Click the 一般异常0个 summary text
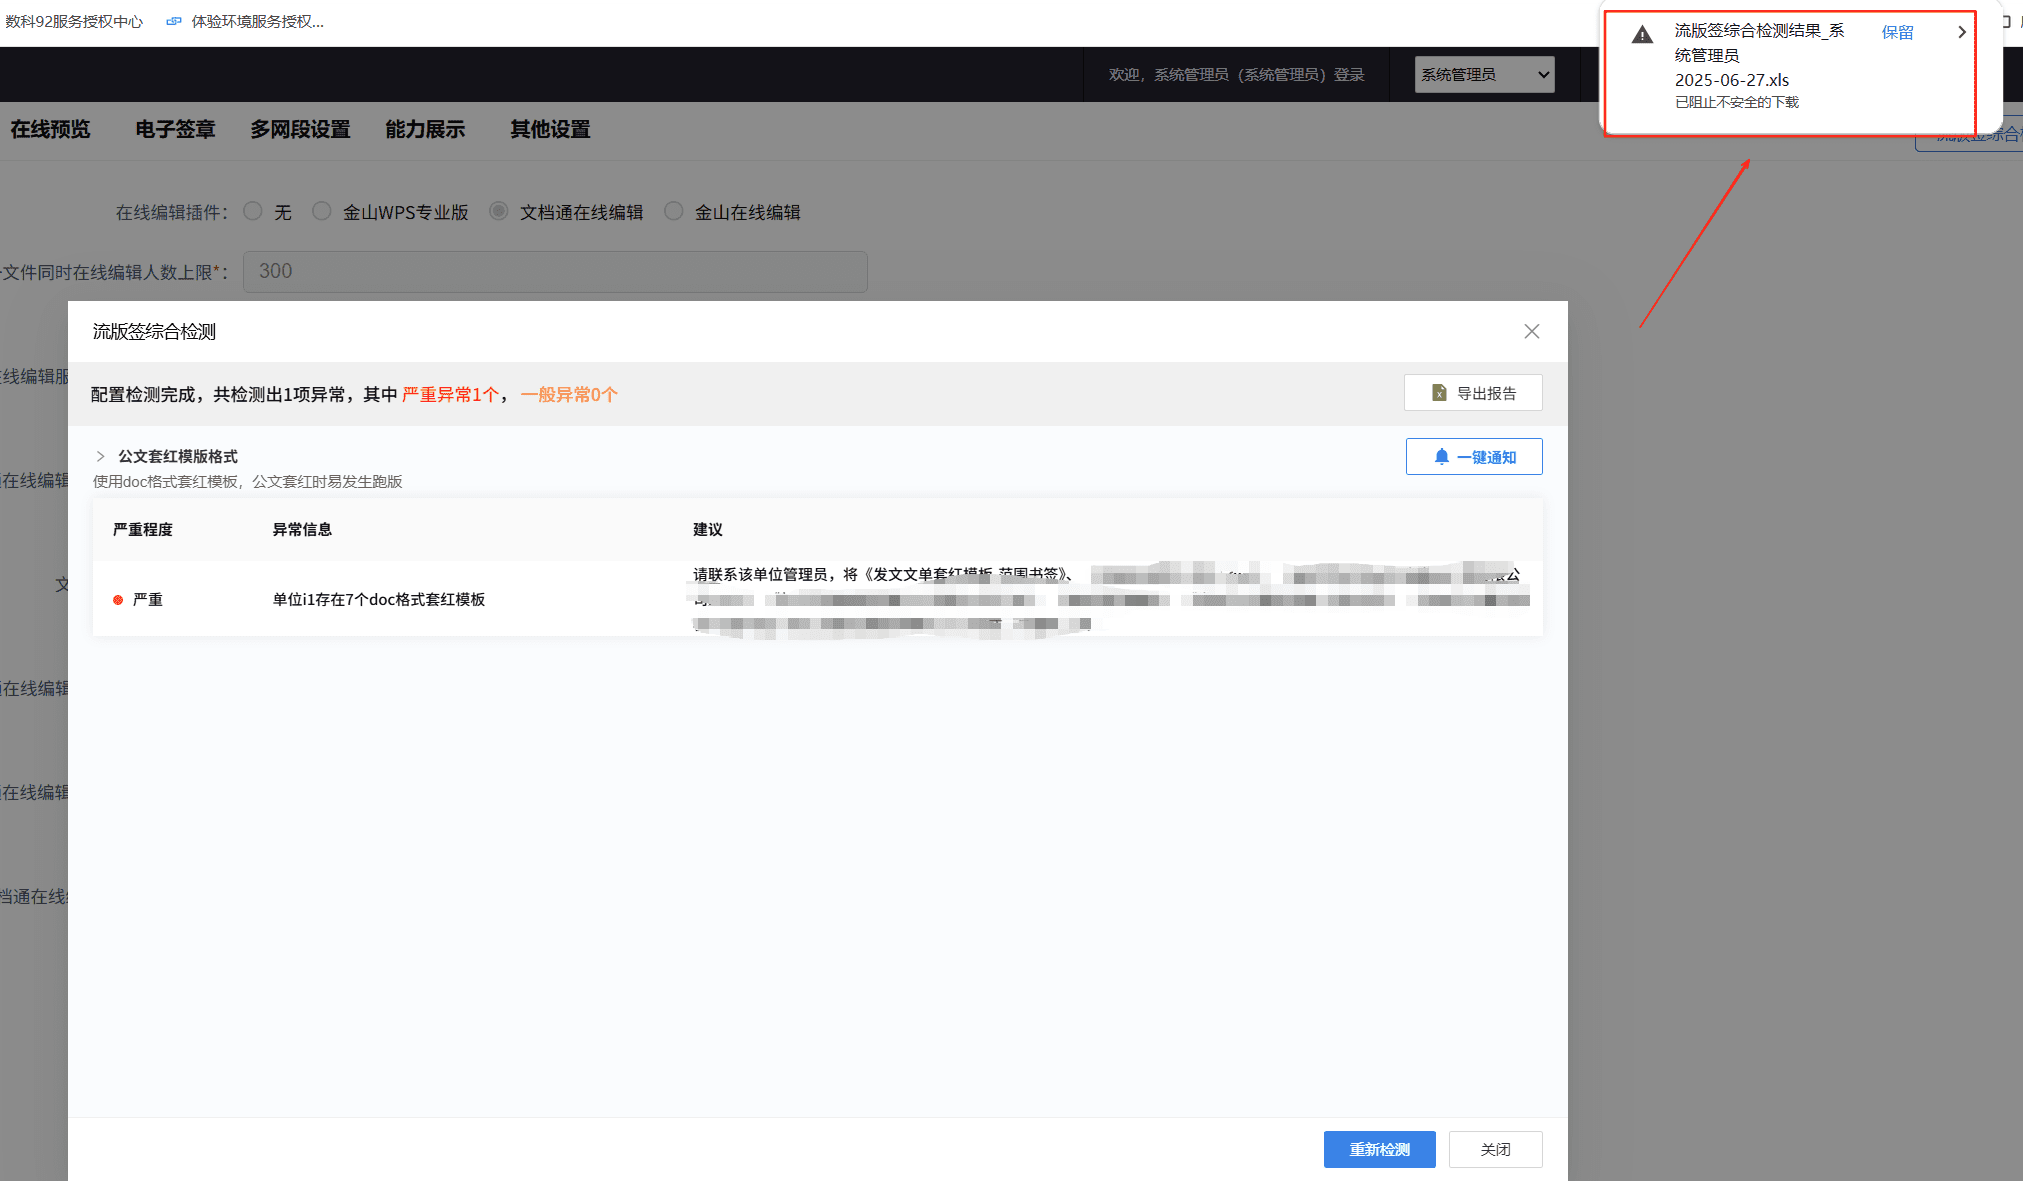The width and height of the screenshot is (2023, 1181). coord(569,394)
